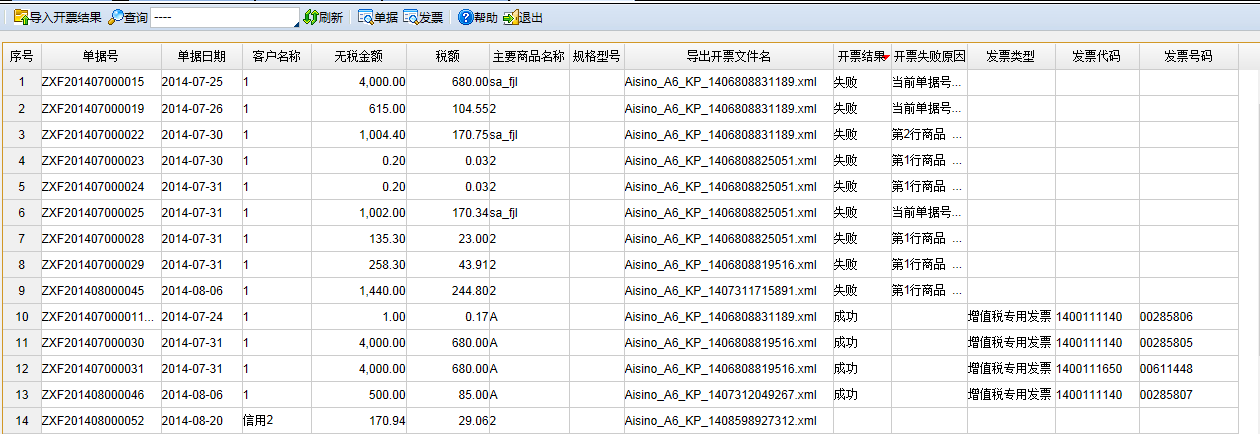Sort by the 单据日期 column header
Viewport: 1260px width, 434px height.
pyautogui.click(x=201, y=57)
